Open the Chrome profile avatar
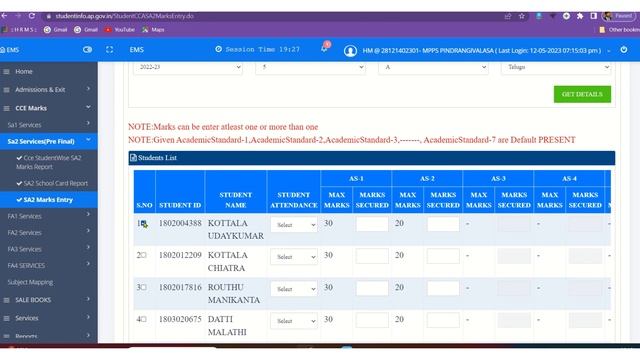This screenshot has width=640, height=360. point(608,16)
